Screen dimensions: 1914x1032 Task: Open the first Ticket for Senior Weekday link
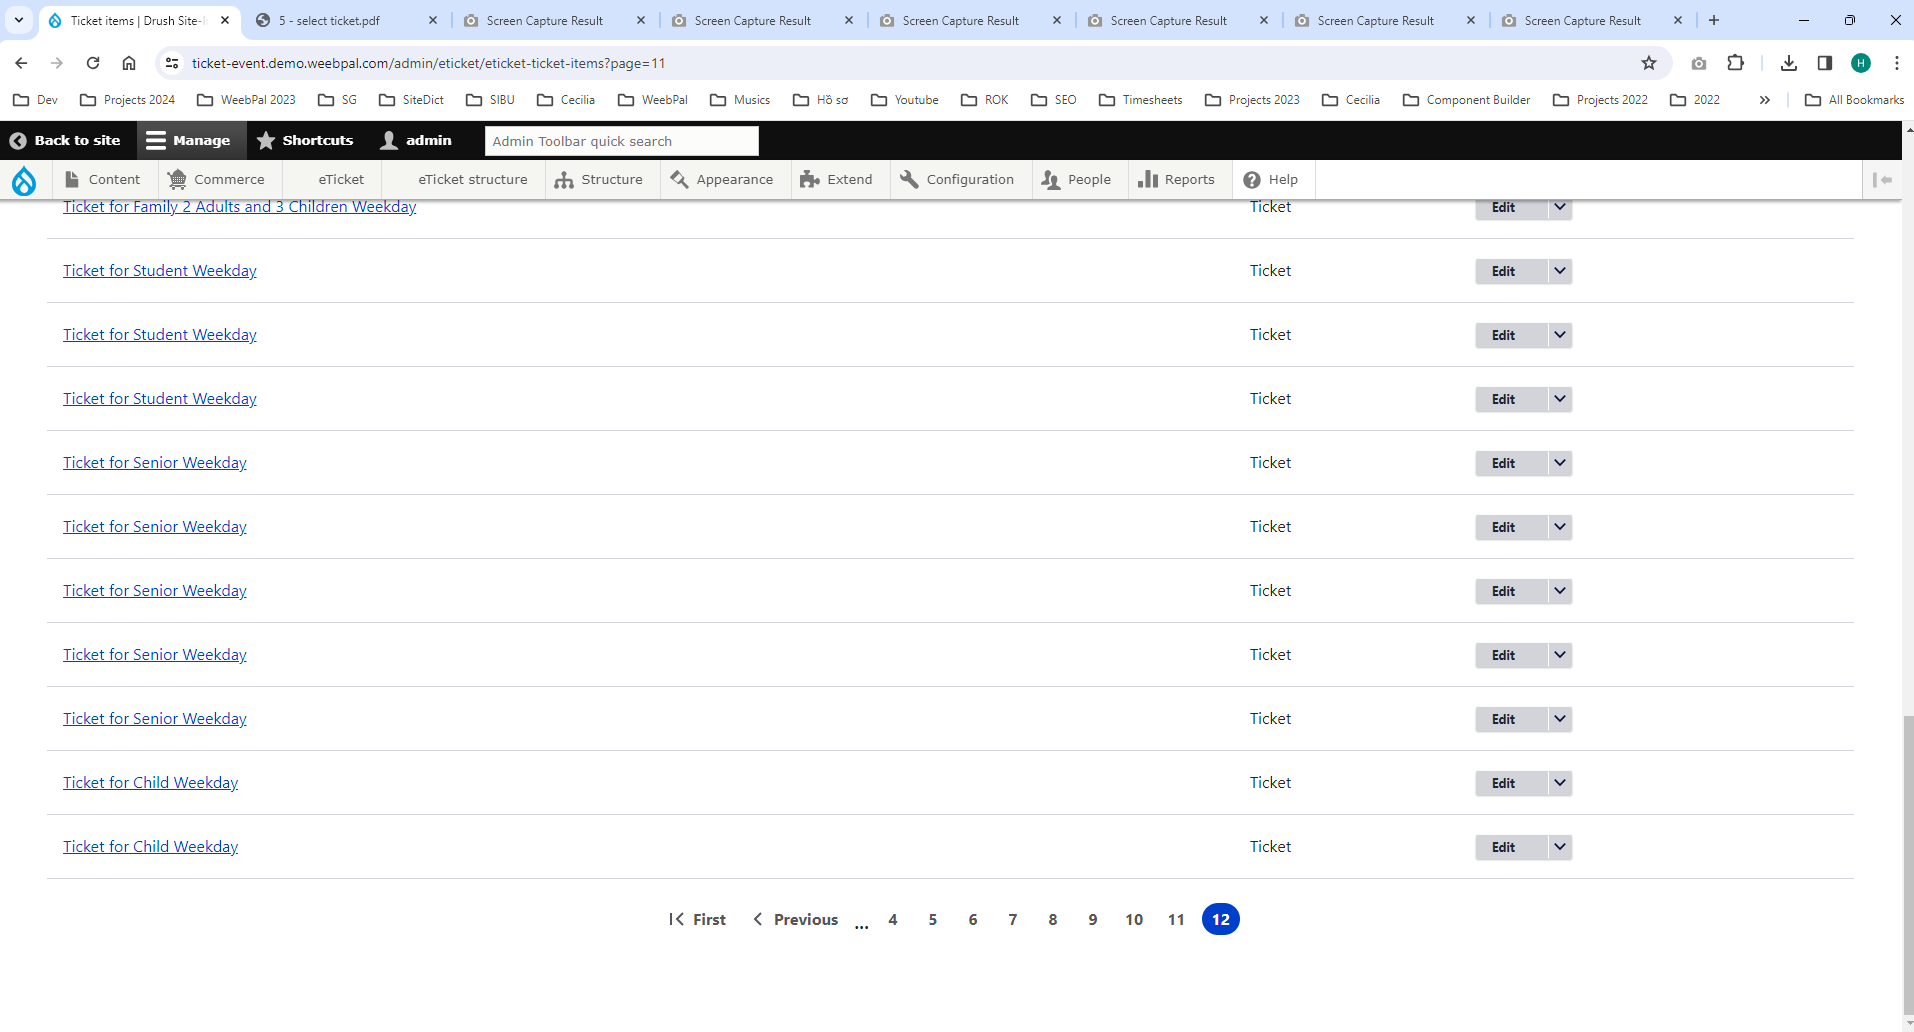click(155, 463)
